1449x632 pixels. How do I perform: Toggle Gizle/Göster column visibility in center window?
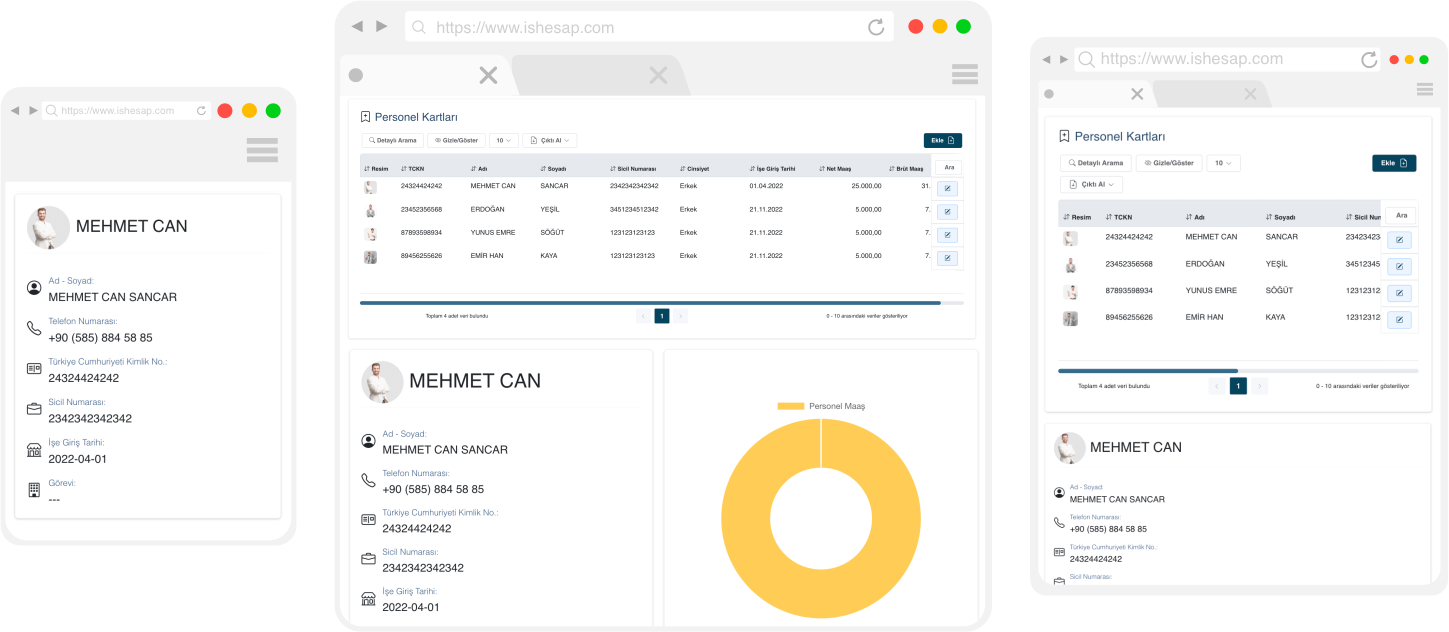tap(457, 141)
